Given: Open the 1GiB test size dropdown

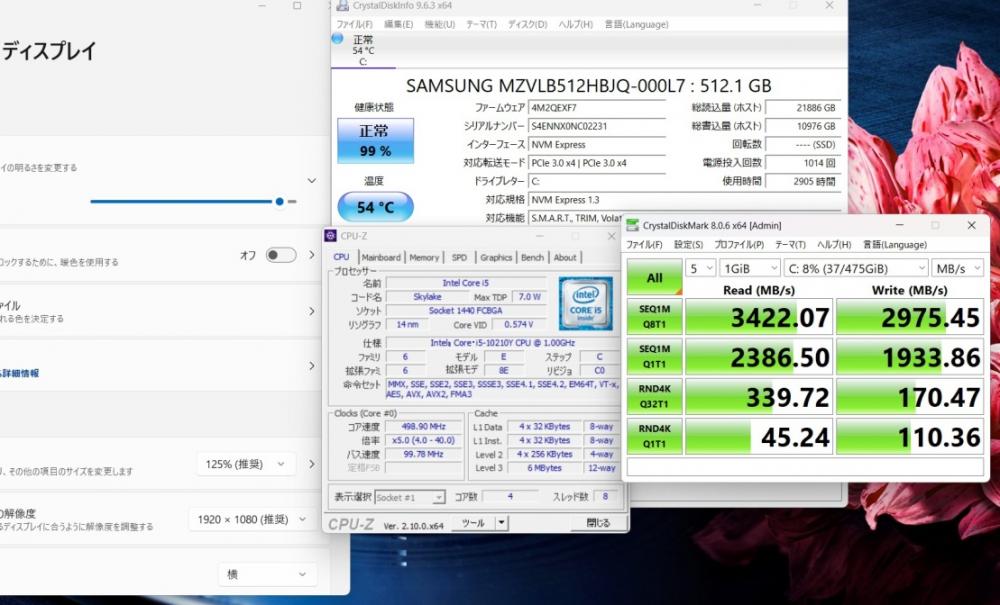Looking at the screenshot, I should click(x=749, y=268).
